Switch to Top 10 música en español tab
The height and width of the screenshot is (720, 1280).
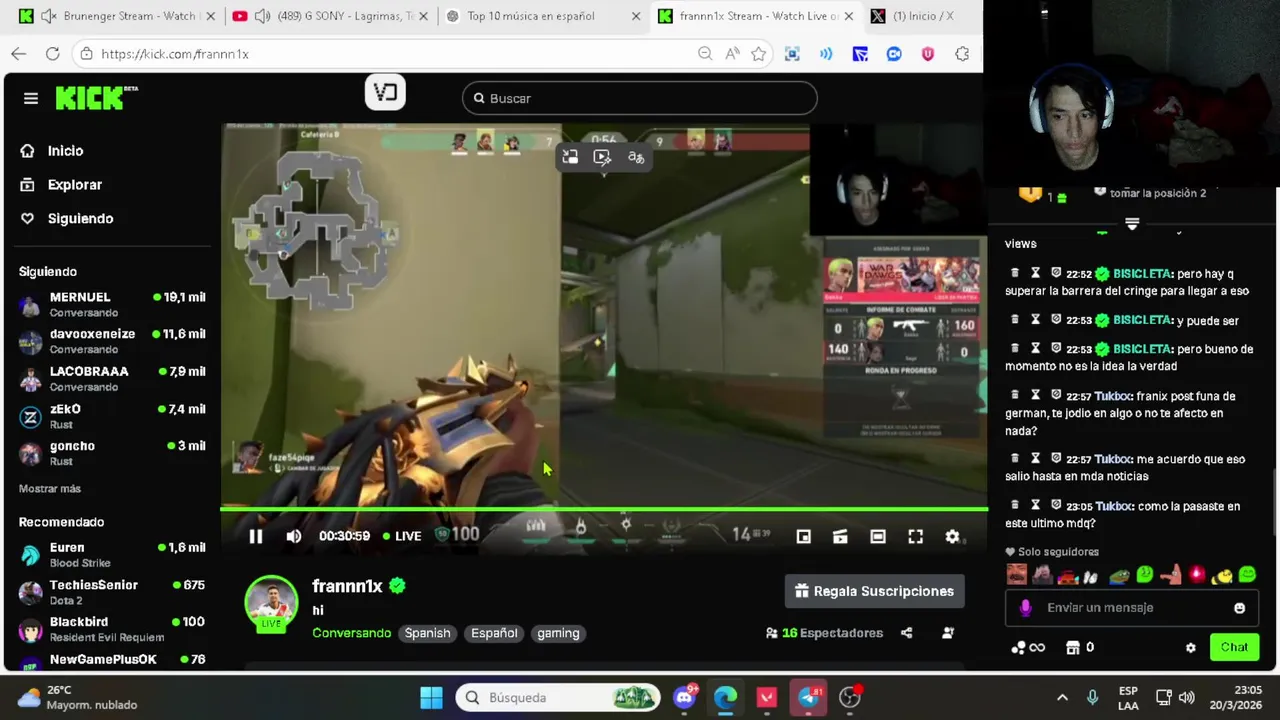pyautogui.click(x=543, y=16)
